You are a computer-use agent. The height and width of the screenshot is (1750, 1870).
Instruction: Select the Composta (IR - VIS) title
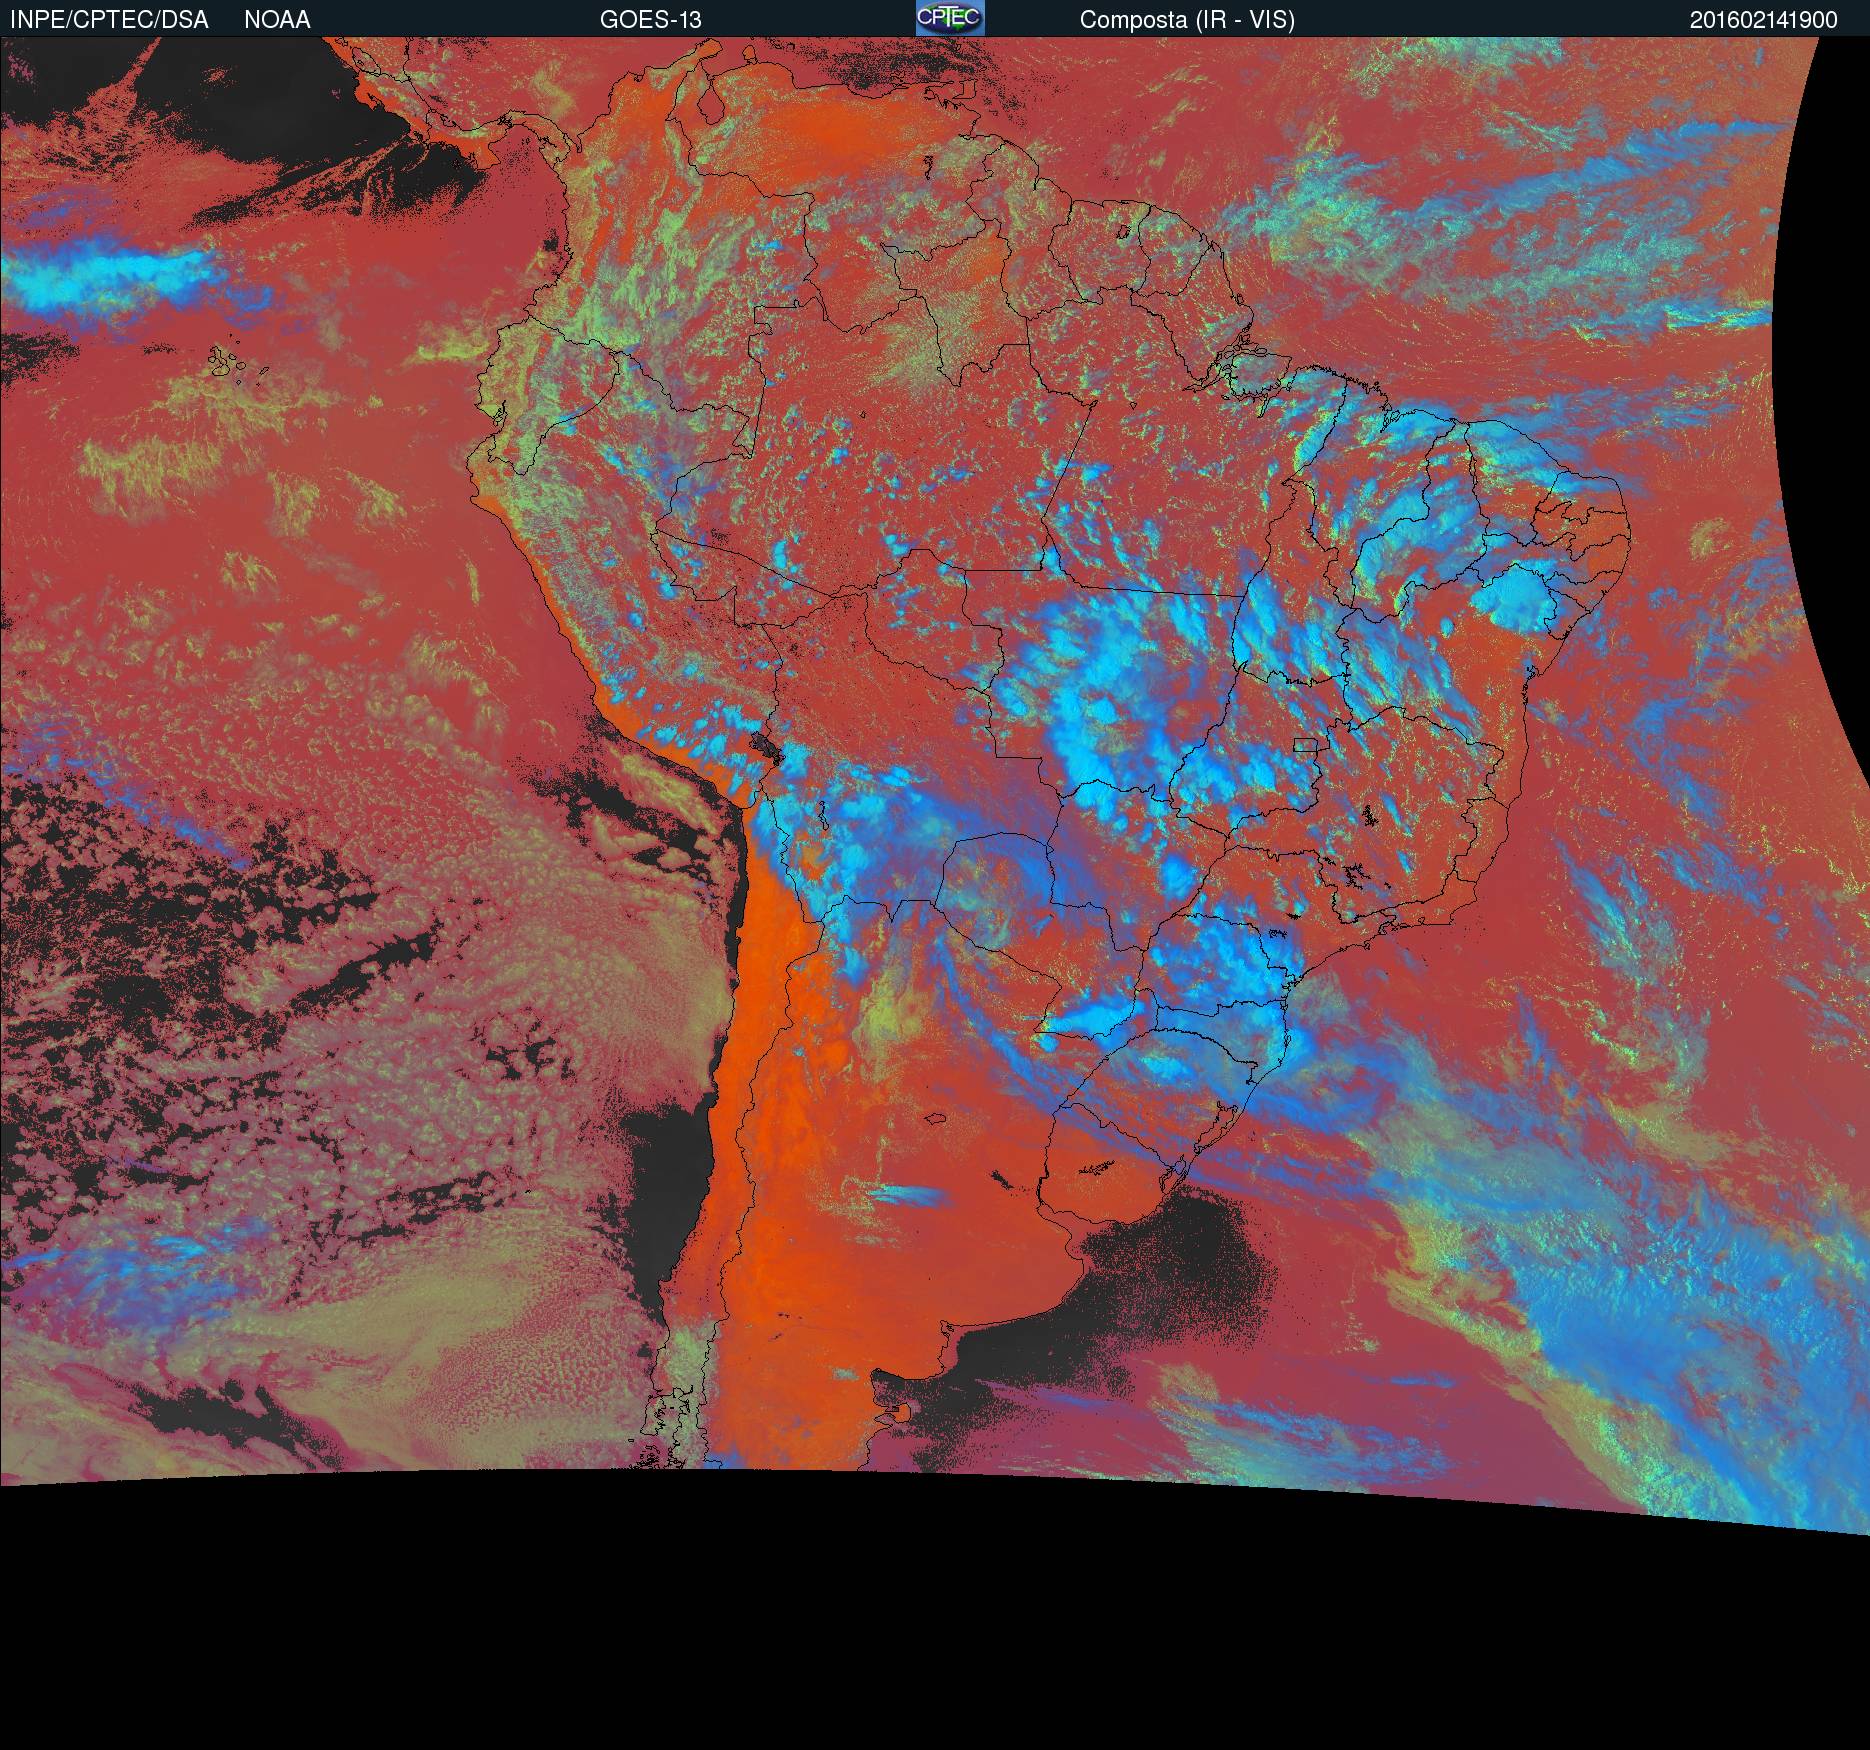1187,20
